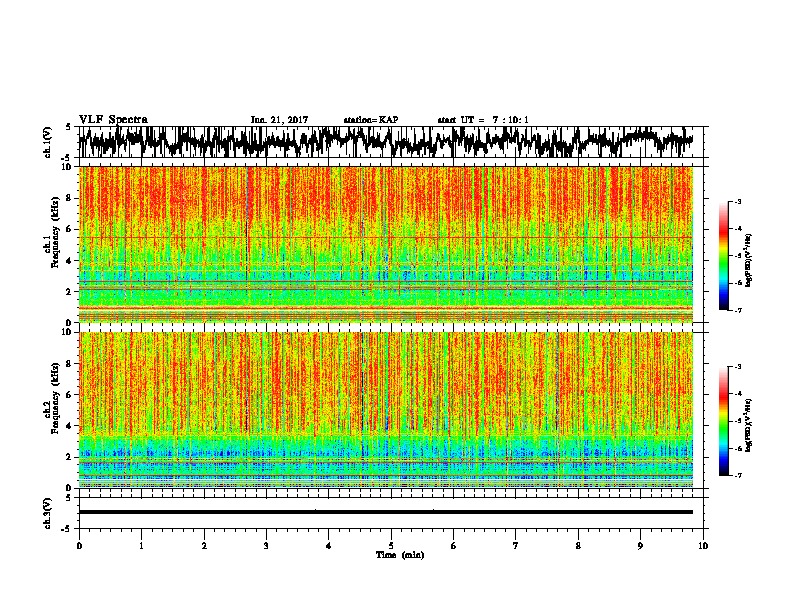The width and height of the screenshot is (792, 612).
Task: Select the "start UT = 7:10:1" text
Action: point(483,120)
